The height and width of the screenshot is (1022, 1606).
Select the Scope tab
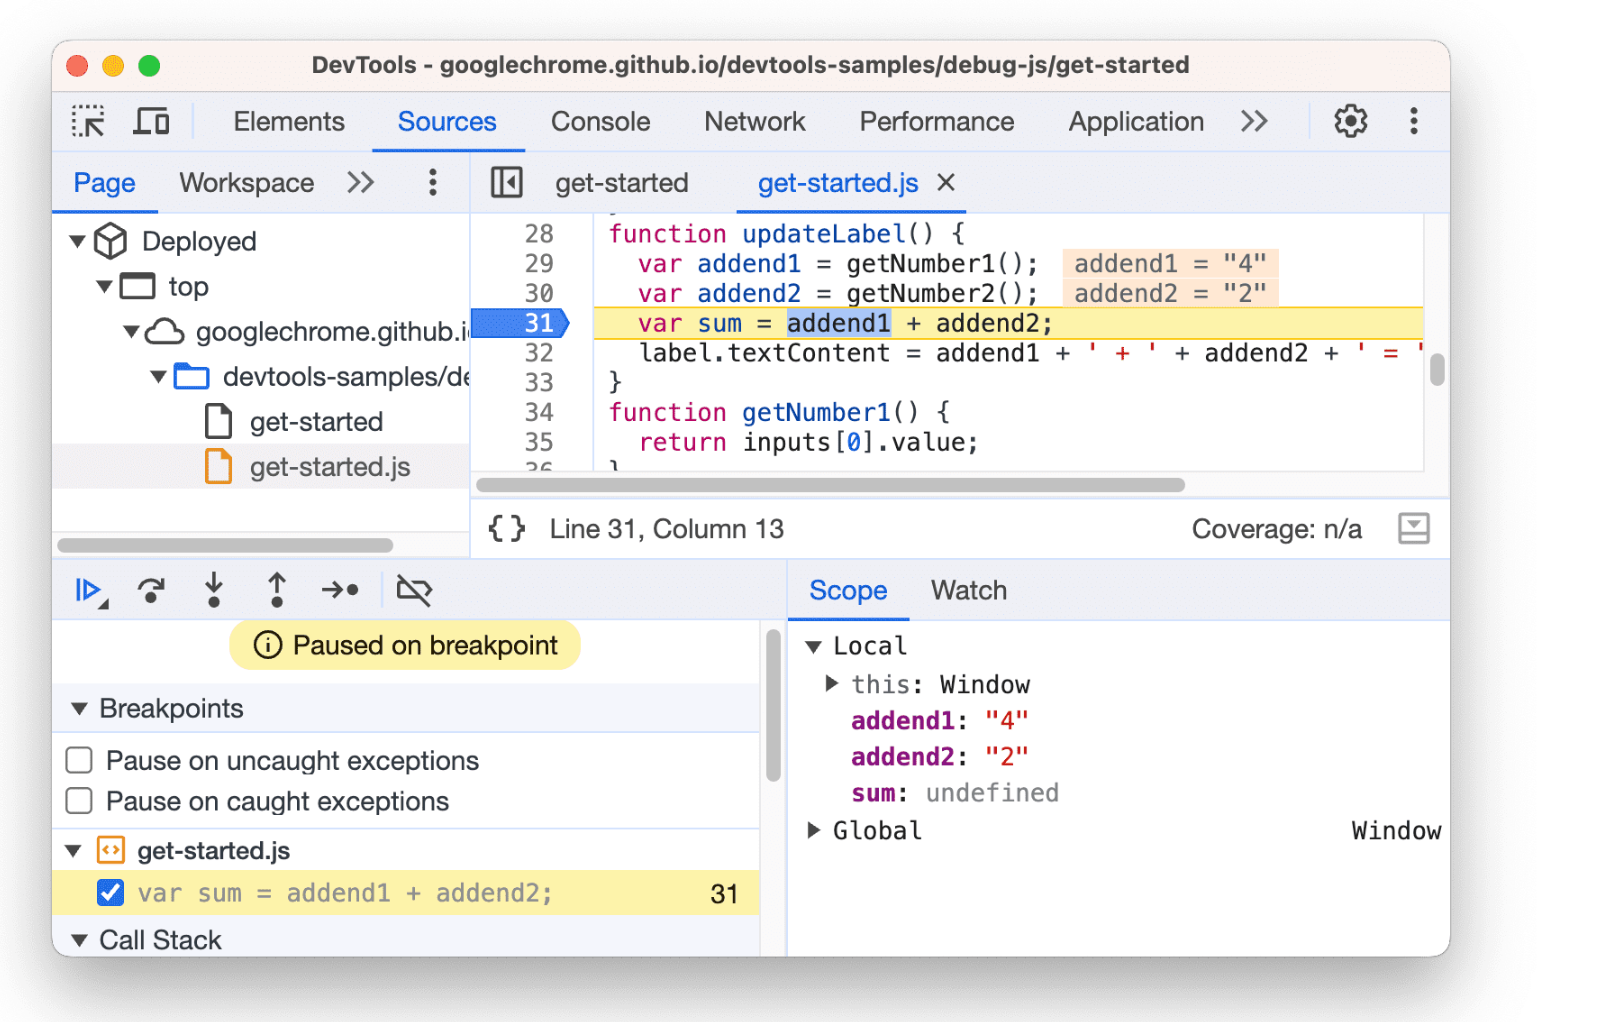(x=848, y=590)
